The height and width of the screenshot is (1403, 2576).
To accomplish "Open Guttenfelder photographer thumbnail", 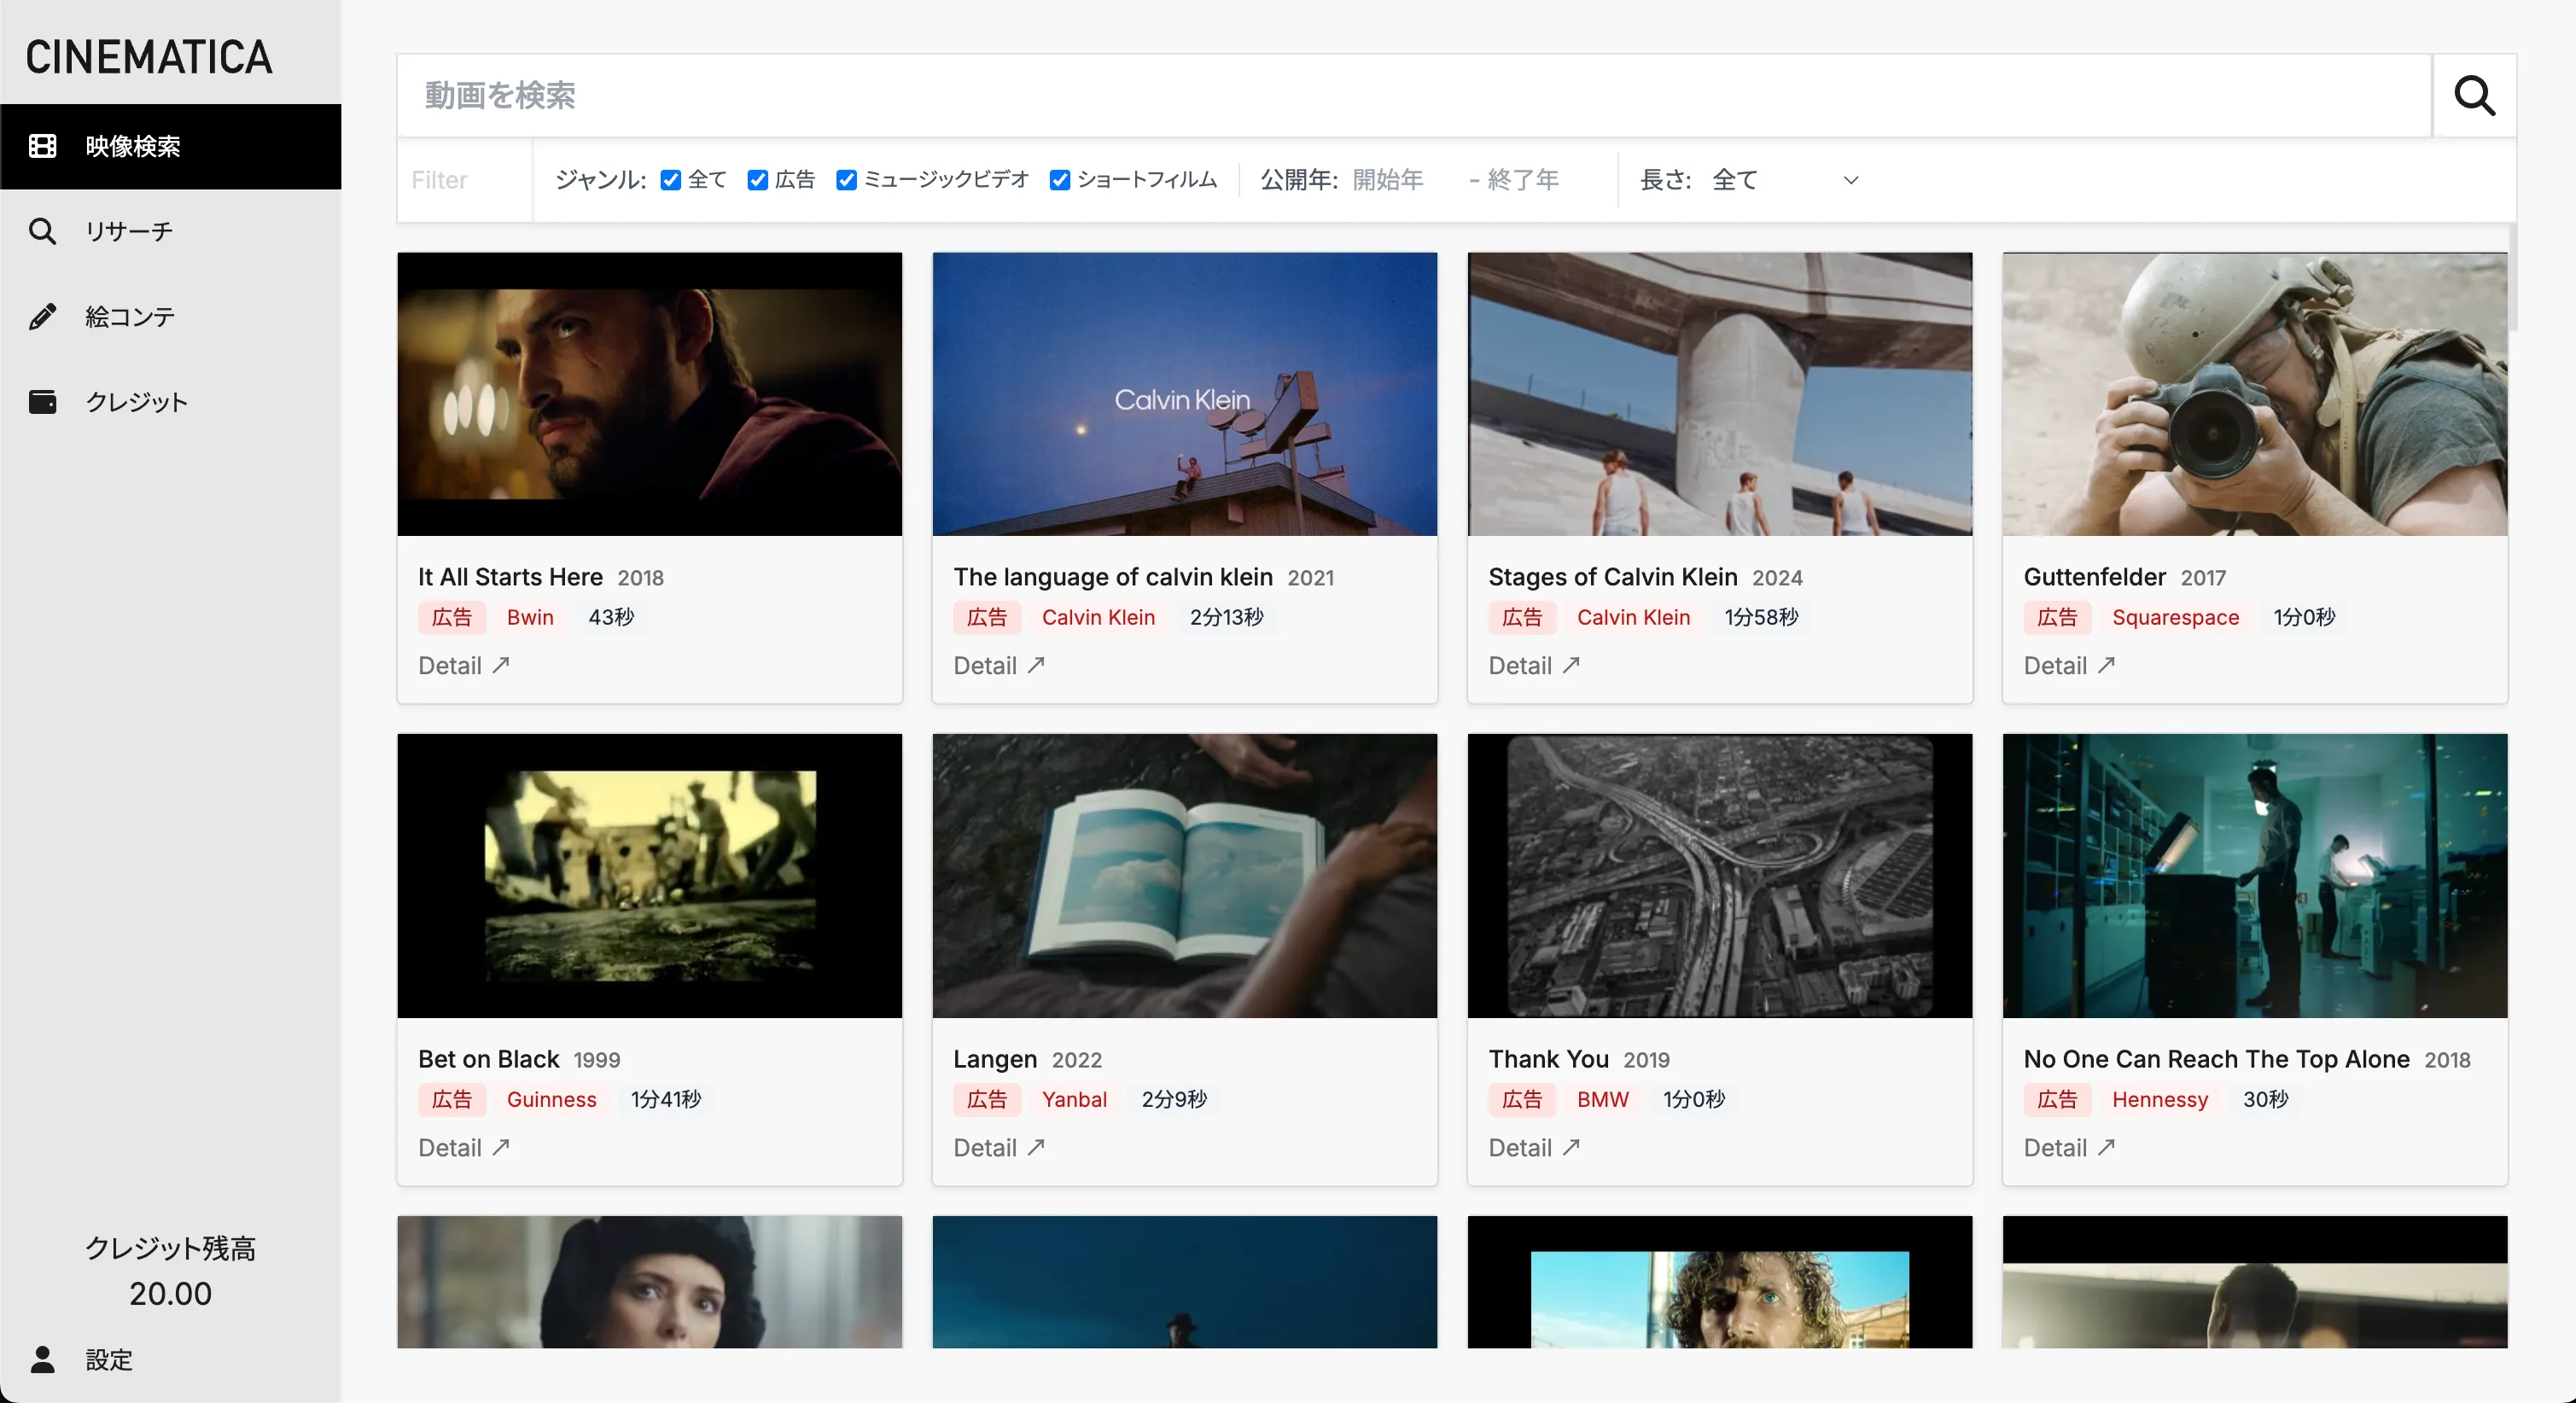I will point(2254,394).
